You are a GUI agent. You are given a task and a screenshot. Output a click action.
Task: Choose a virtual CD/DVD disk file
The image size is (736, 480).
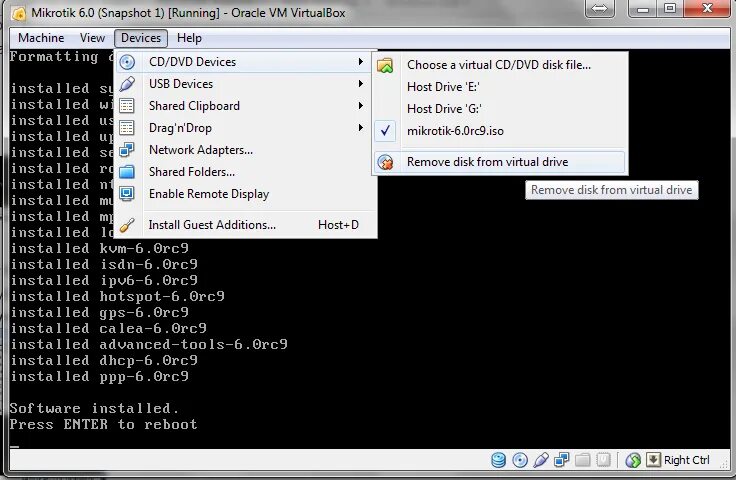500,65
